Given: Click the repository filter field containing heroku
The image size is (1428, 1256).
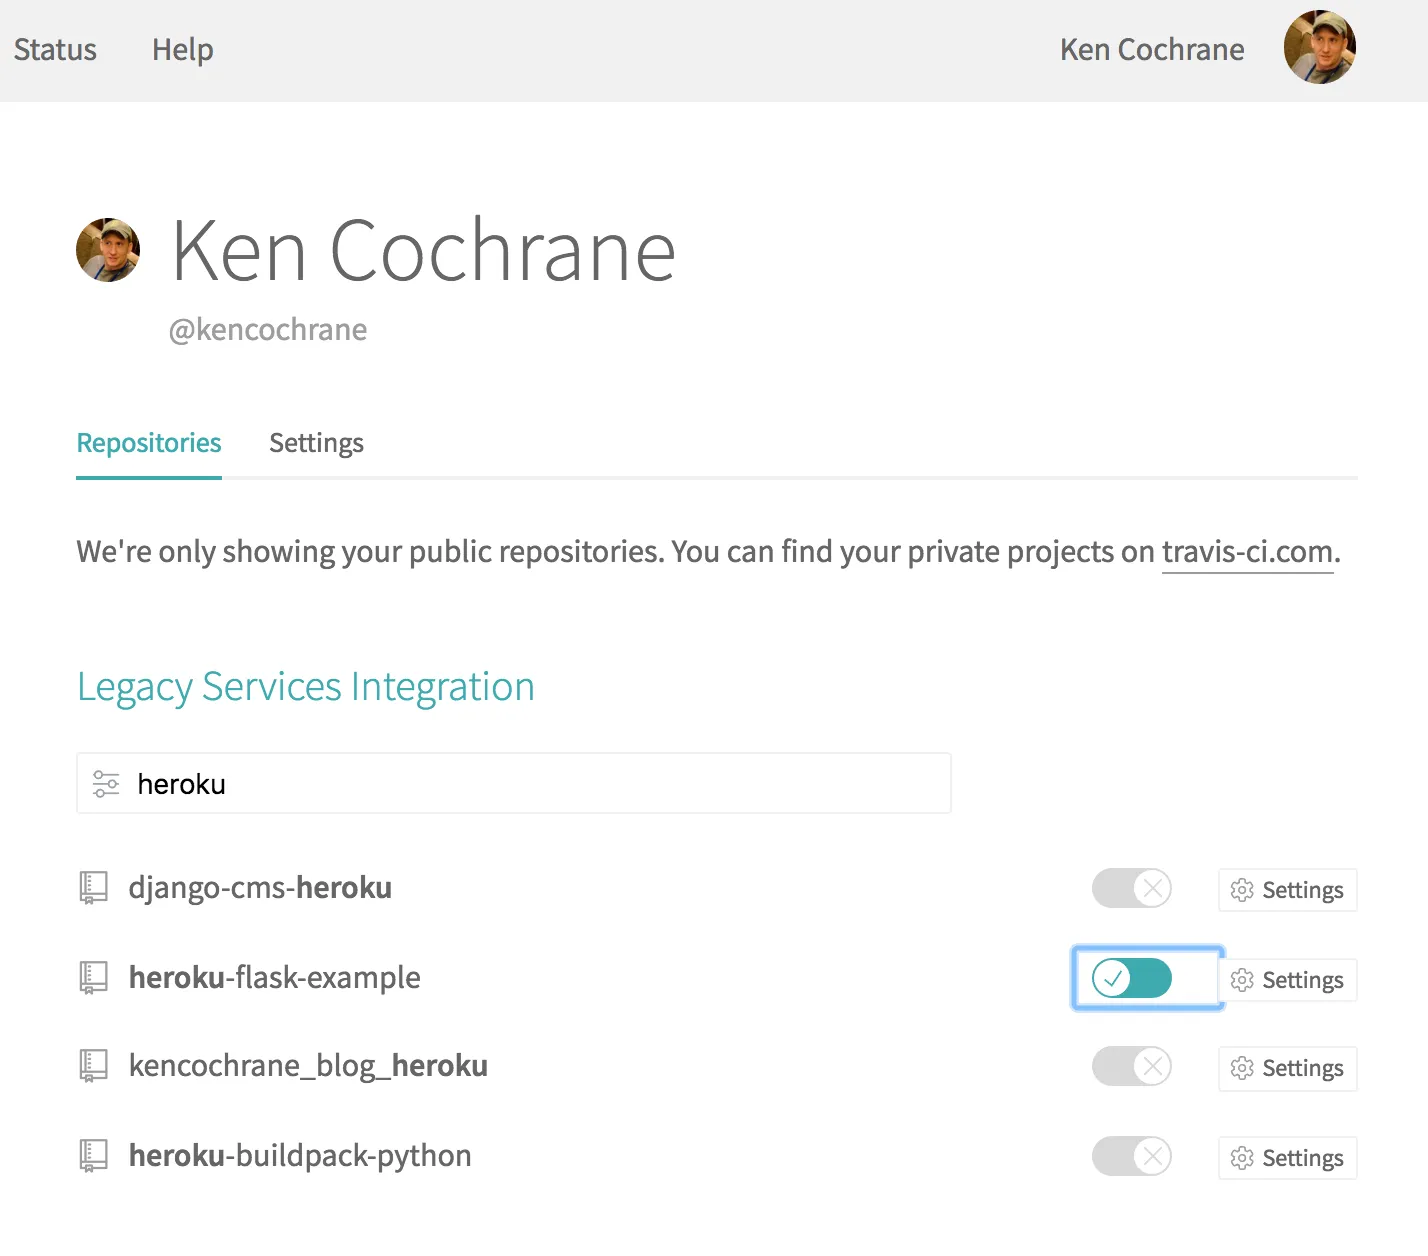Looking at the screenshot, I should click(514, 783).
